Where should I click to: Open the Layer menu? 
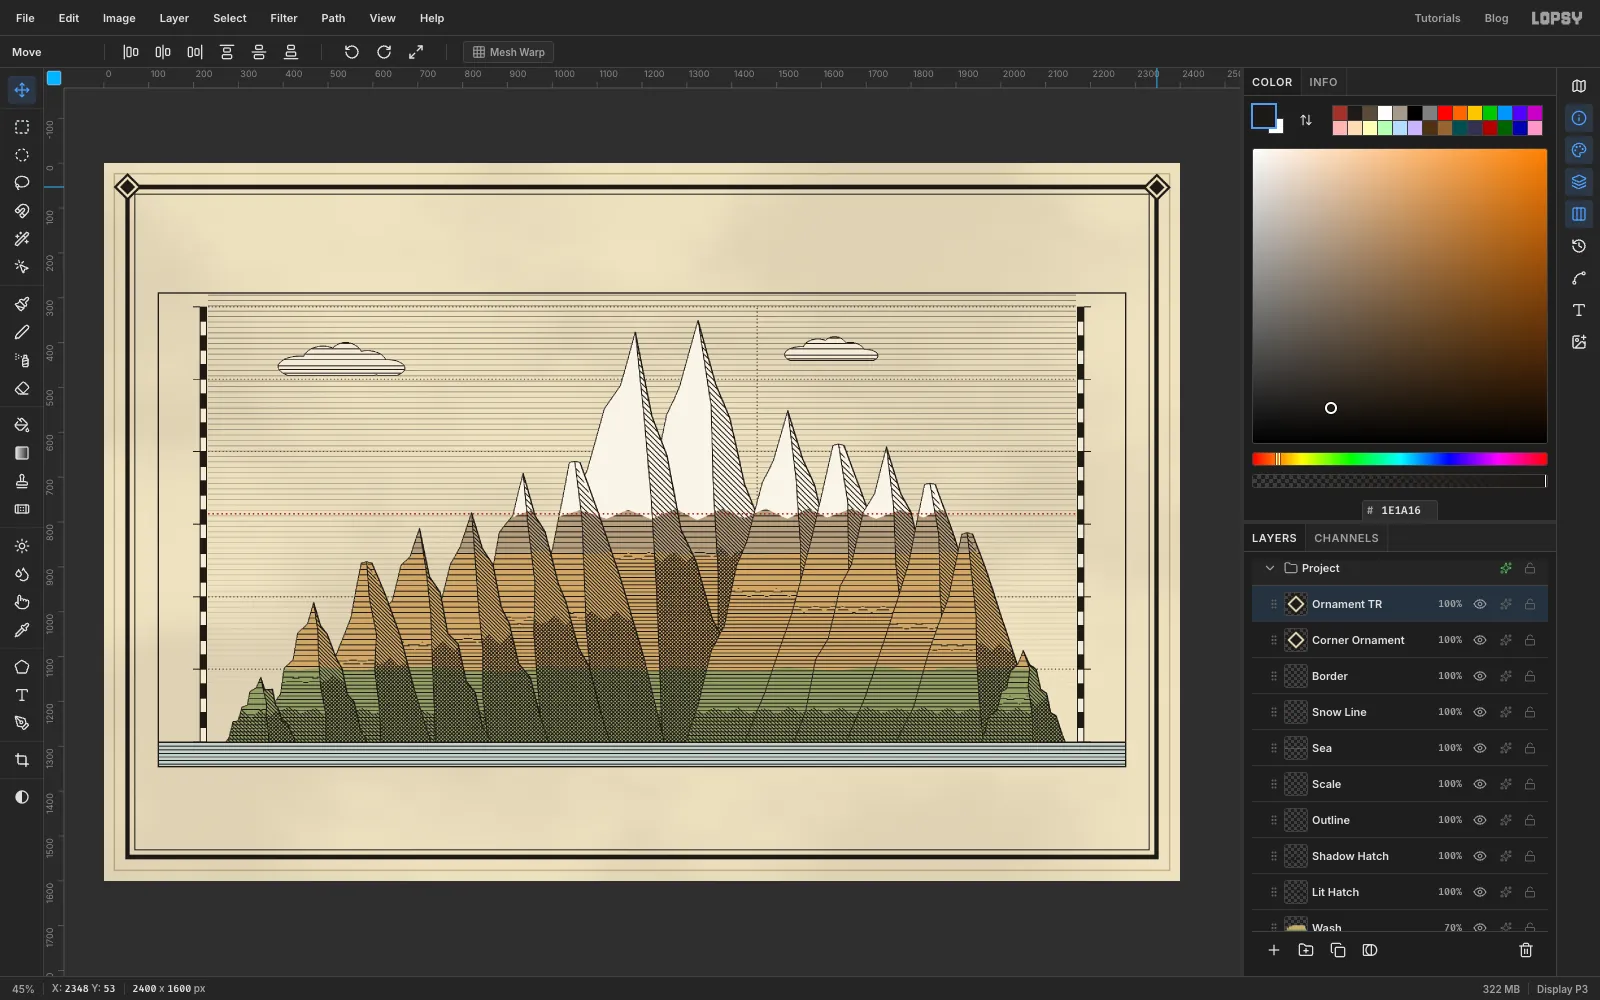pyautogui.click(x=174, y=18)
